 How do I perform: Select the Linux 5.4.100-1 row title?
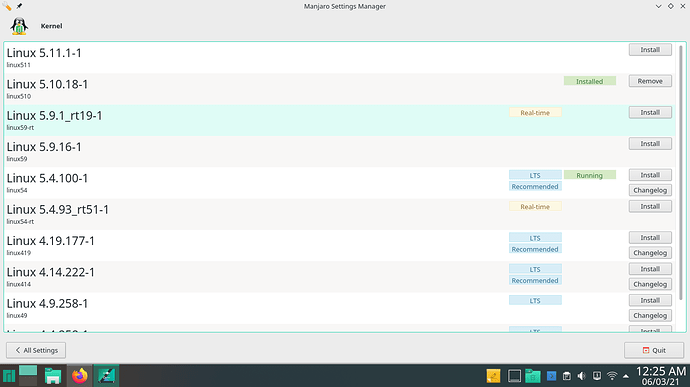[x=47, y=178]
